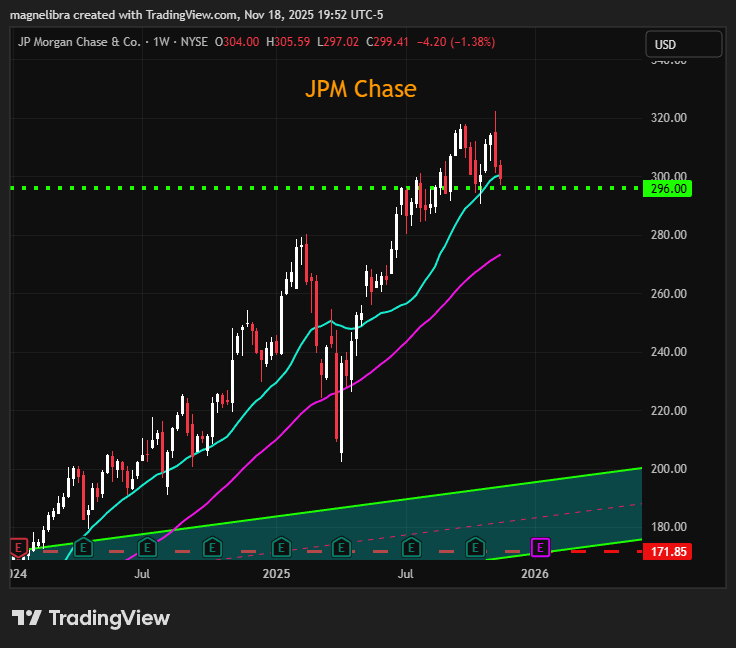Click the 2025 time axis label
This screenshot has height=648, width=736.
[x=276, y=574]
